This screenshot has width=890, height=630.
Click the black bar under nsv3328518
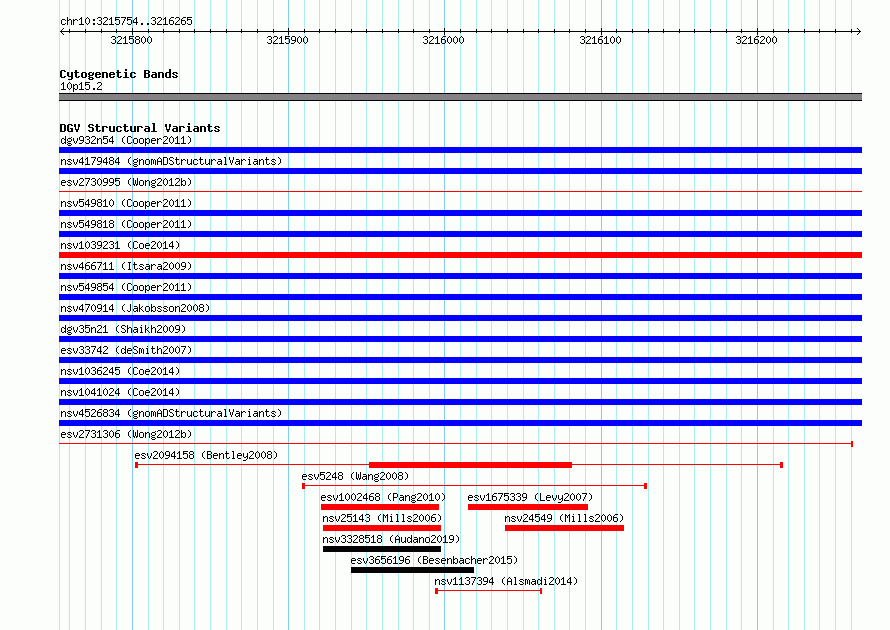point(381,549)
